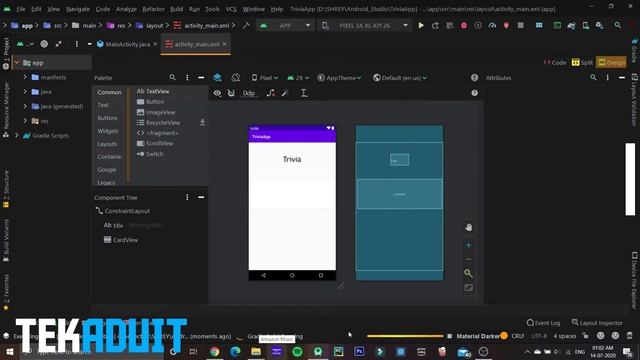The height and width of the screenshot is (360, 640).
Task: Open the Pixel 3a XL device dropdown
Action: point(364,25)
